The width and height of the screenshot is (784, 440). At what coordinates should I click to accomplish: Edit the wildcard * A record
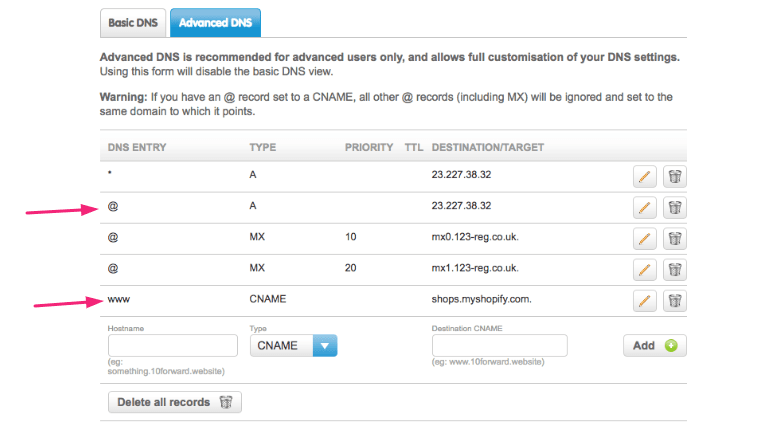click(x=644, y=176)
